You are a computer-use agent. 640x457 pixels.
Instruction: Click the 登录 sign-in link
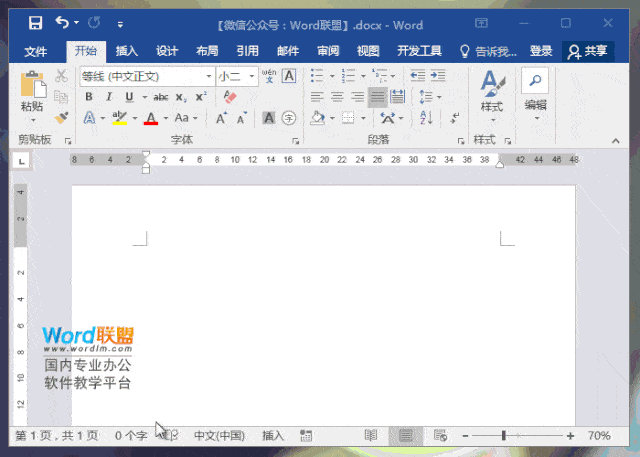tap(541, 51)
